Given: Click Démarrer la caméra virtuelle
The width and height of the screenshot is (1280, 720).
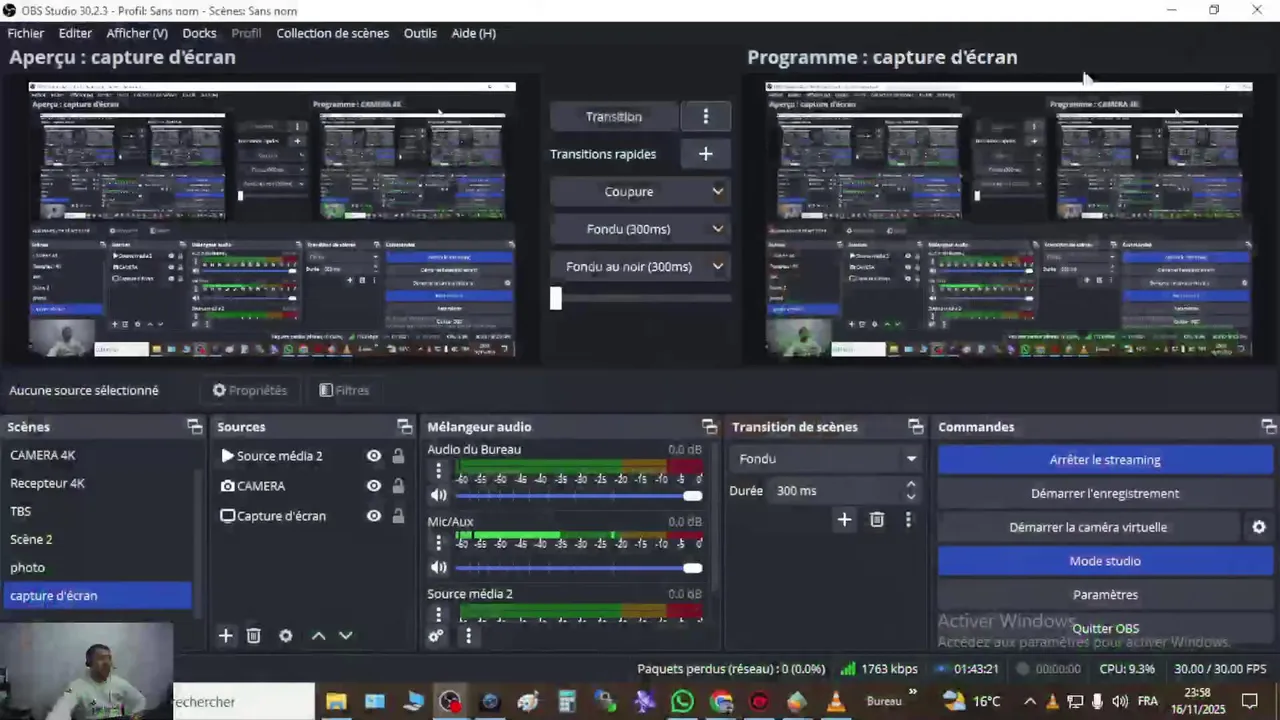Looking at the screenshot, I should click(x=1088, y=527).
